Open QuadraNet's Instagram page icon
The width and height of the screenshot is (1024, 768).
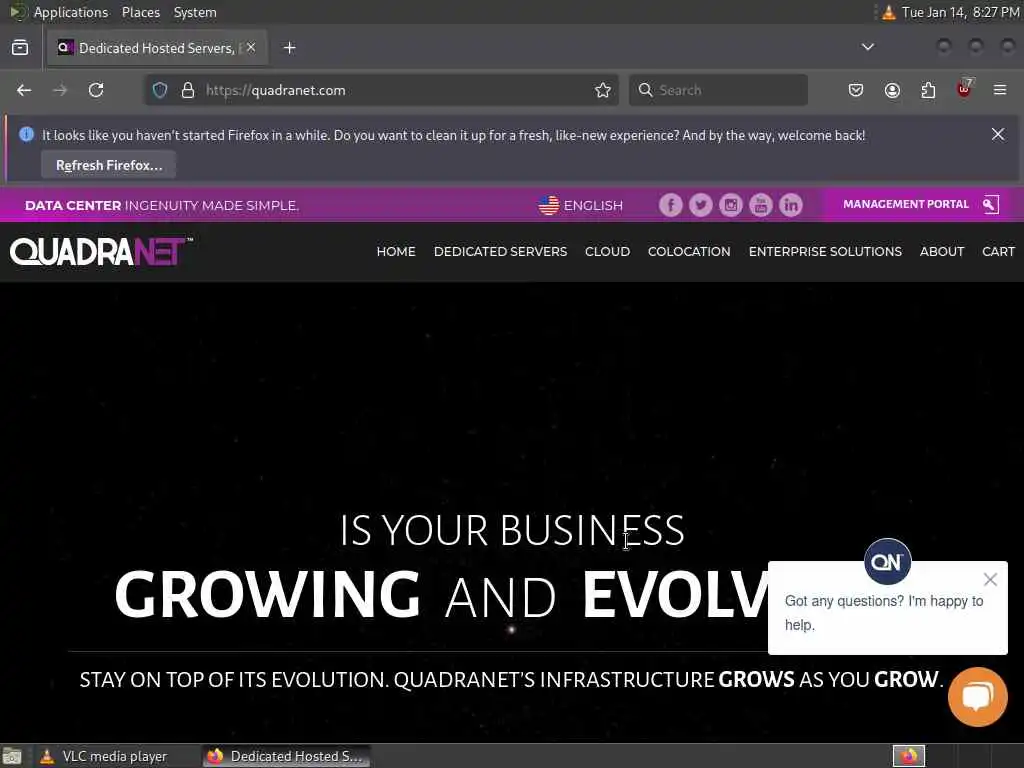tap(731, 205)
